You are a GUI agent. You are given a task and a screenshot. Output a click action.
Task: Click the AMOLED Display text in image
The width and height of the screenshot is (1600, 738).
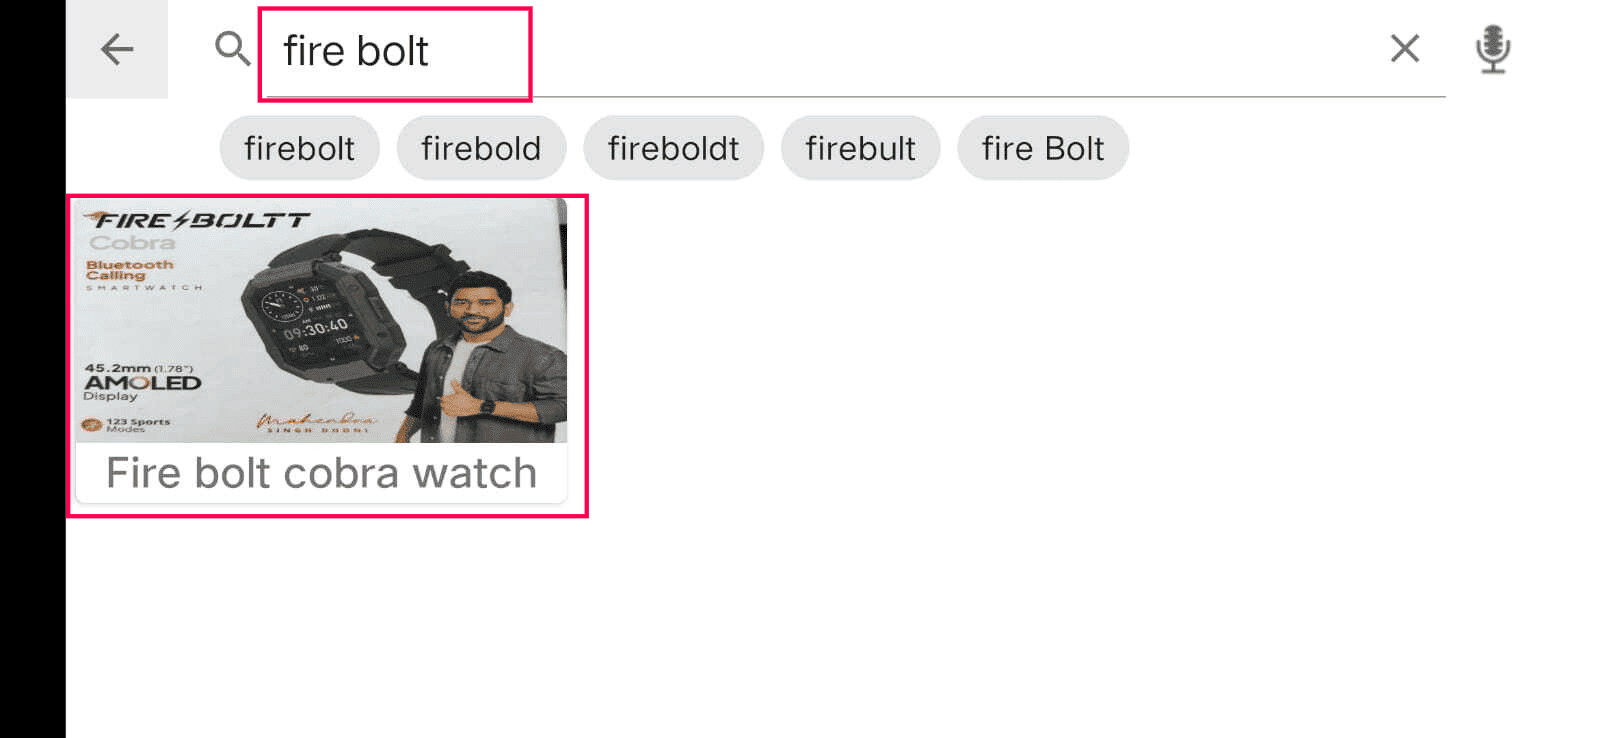(x=142, y=382)
